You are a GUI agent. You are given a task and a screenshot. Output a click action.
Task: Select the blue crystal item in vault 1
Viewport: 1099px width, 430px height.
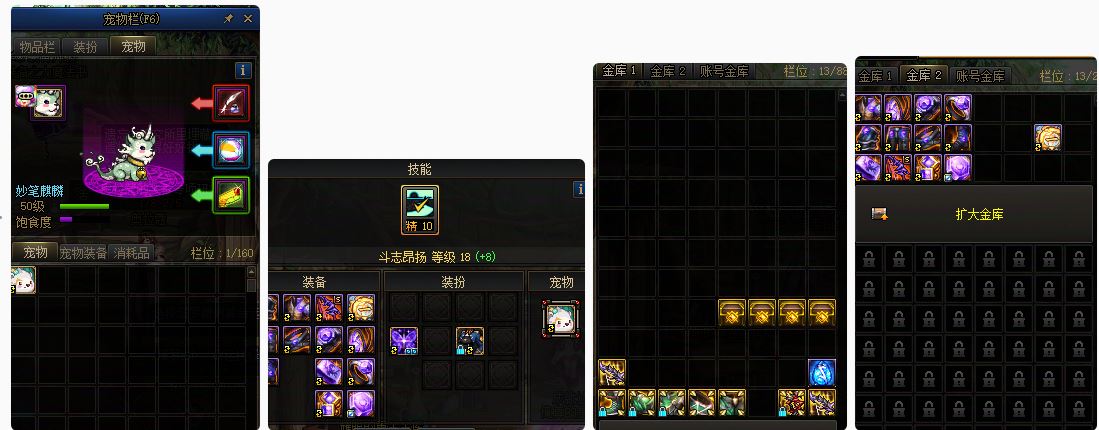click(821, 373)
